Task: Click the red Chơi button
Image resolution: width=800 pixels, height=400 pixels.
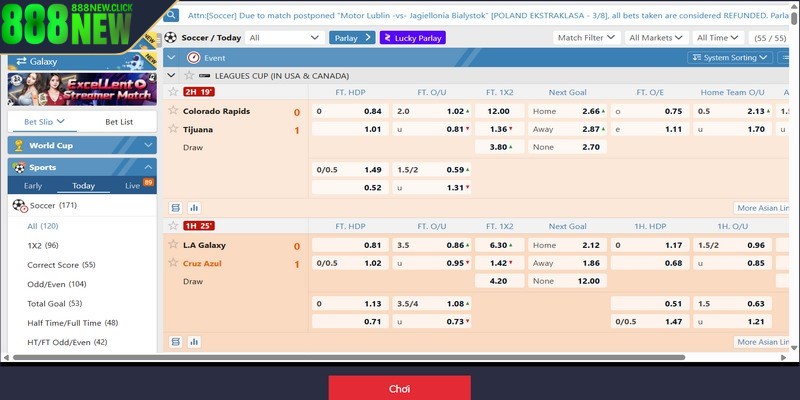Action: [399, 388]
